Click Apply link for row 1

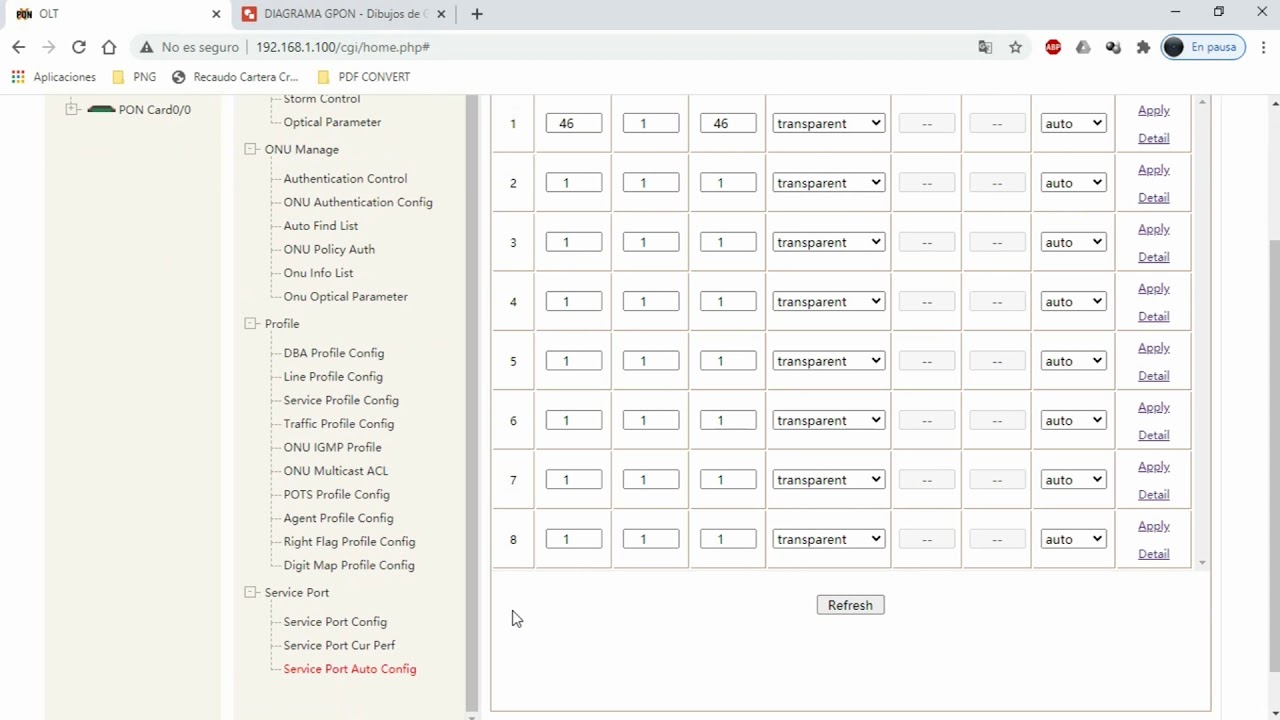click(x=1153, y=110)
